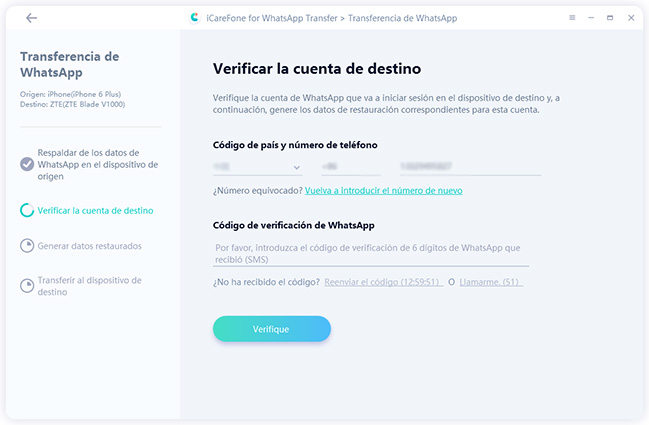The height and width of the screenshot is (425, 649).
Task: Click Código de verificación de WhatsApp label
Action: tap(294, 225)
